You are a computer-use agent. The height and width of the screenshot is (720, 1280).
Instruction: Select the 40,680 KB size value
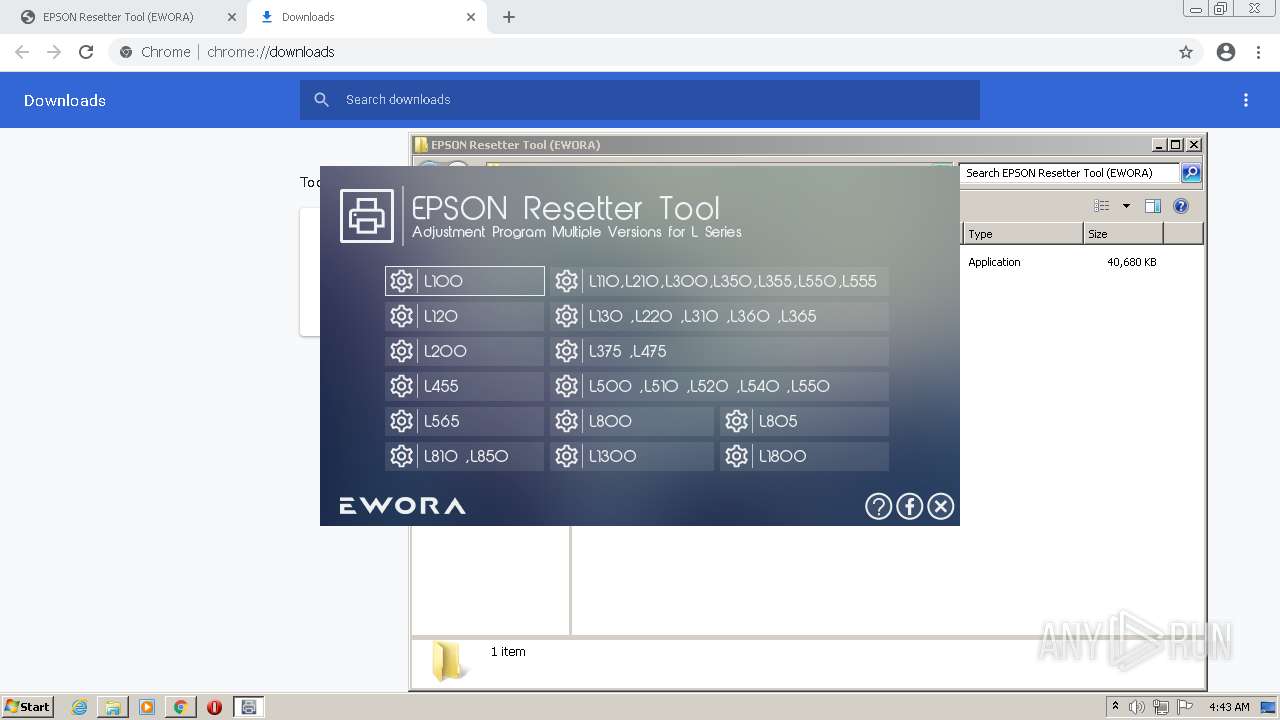click(1132, 262)
